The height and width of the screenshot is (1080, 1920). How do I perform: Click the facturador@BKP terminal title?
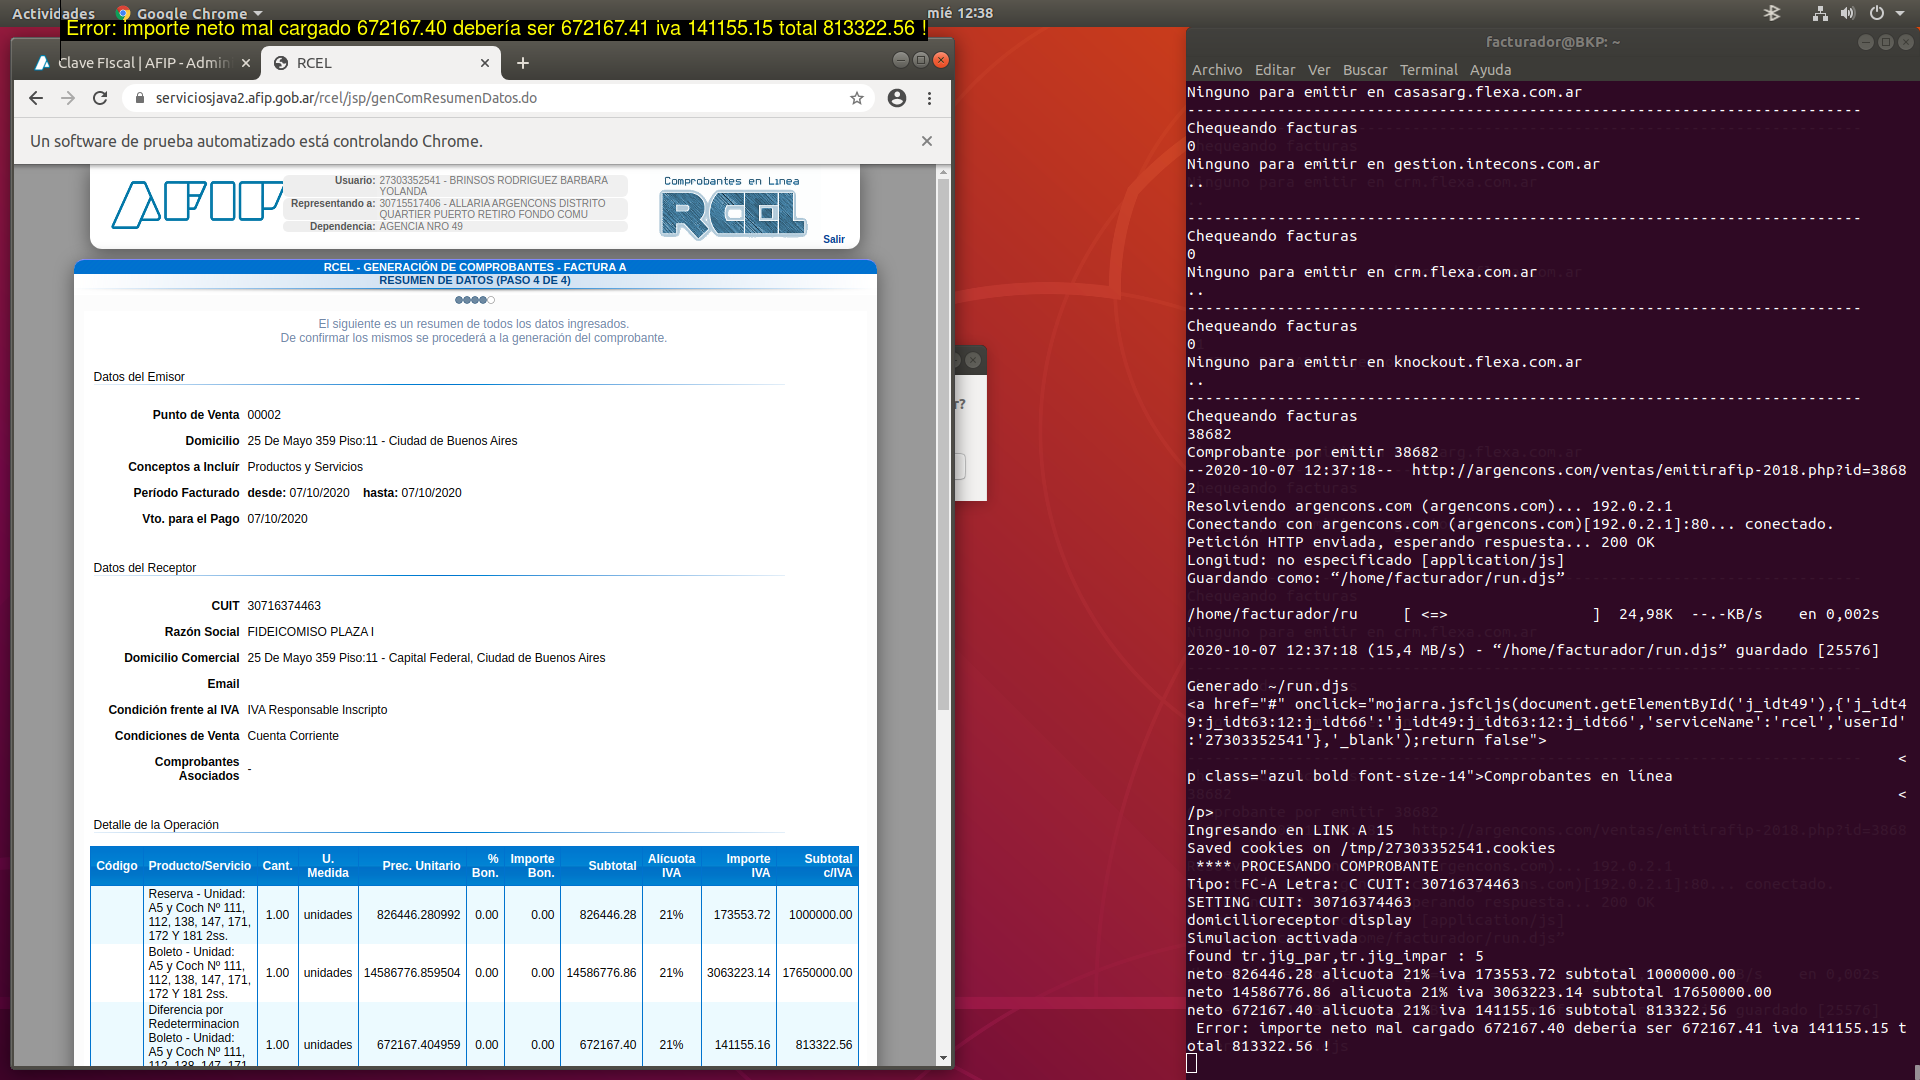click(1552, 42)
